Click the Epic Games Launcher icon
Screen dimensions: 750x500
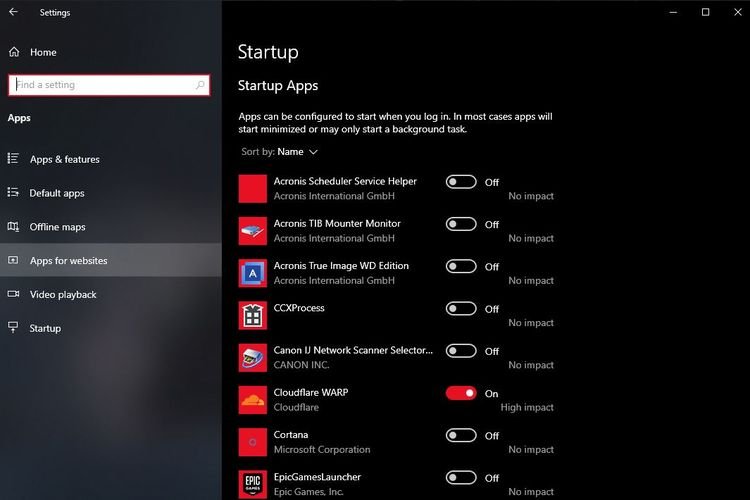(253, 484)
